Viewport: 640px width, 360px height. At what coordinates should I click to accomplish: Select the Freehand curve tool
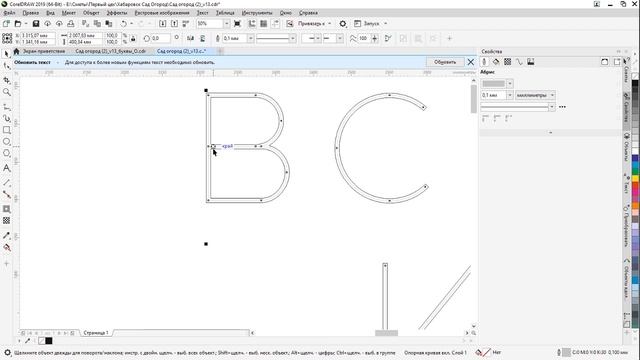click(x=7, y=107)
